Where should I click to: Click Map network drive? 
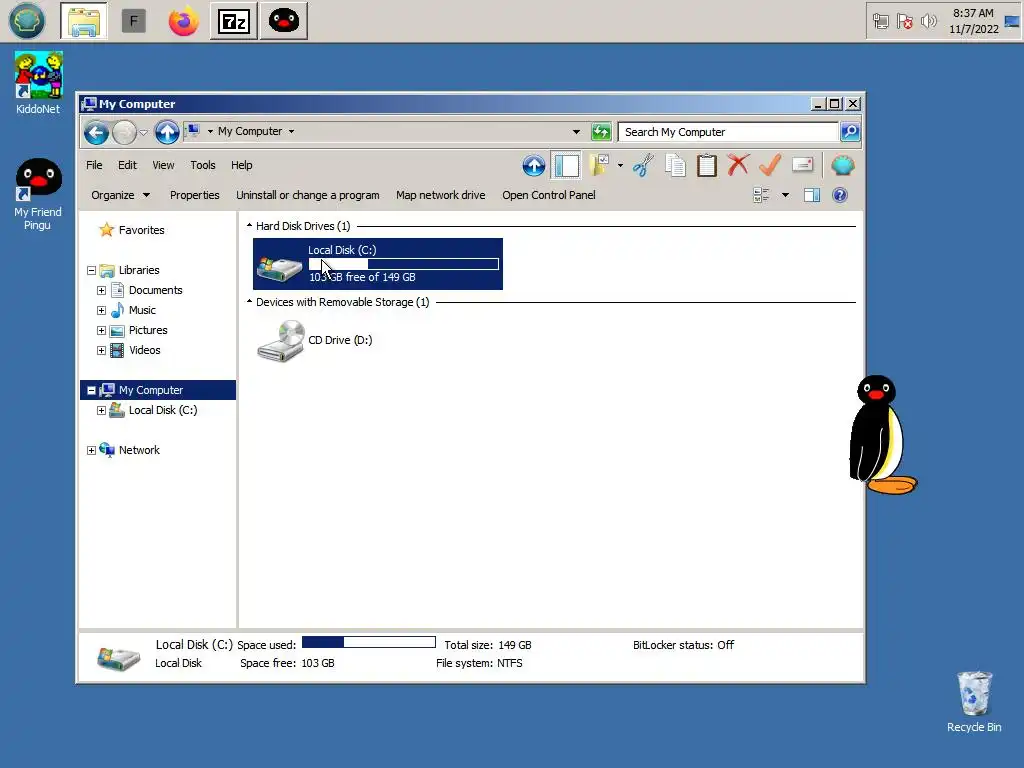click(440, 195)
